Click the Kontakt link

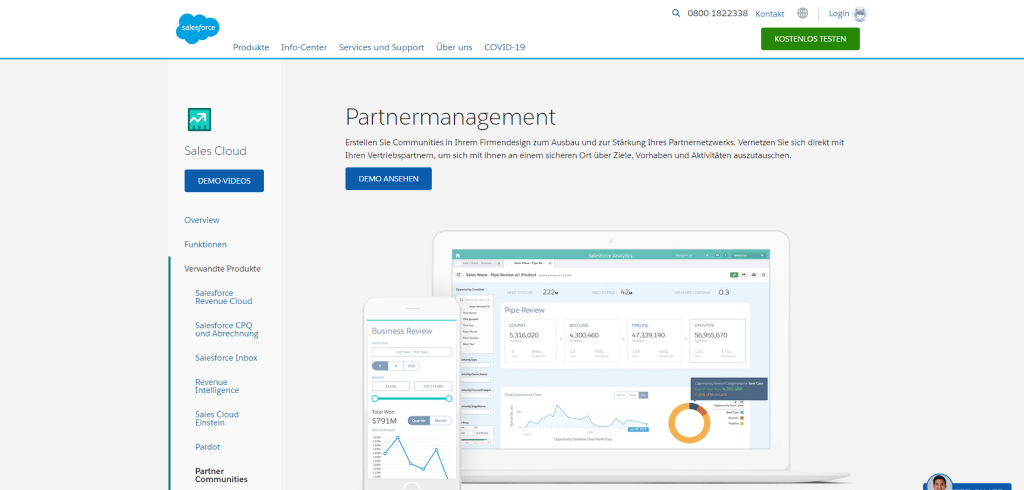pyautogui.click(x=769, y=14)
